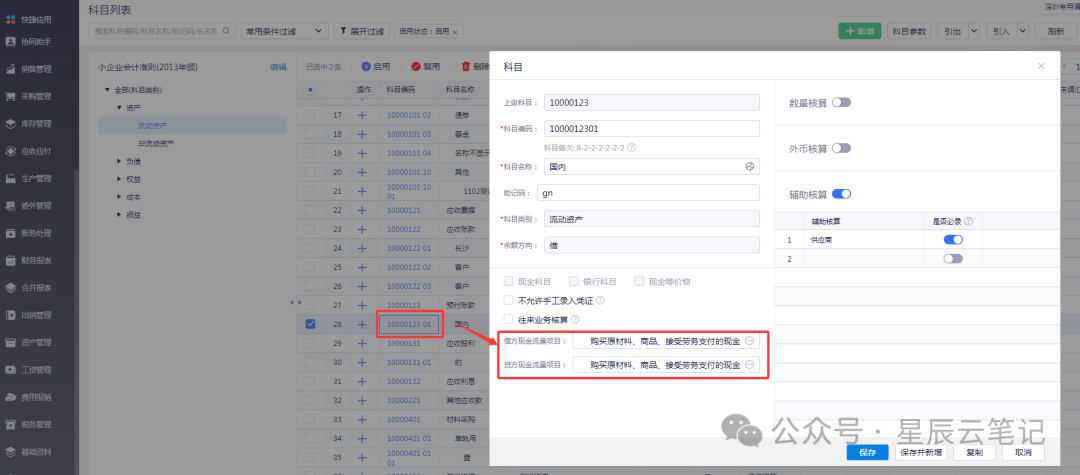1080x475 pixels.
Task: Click the 助记码 input field
Action: coord(647,193)
